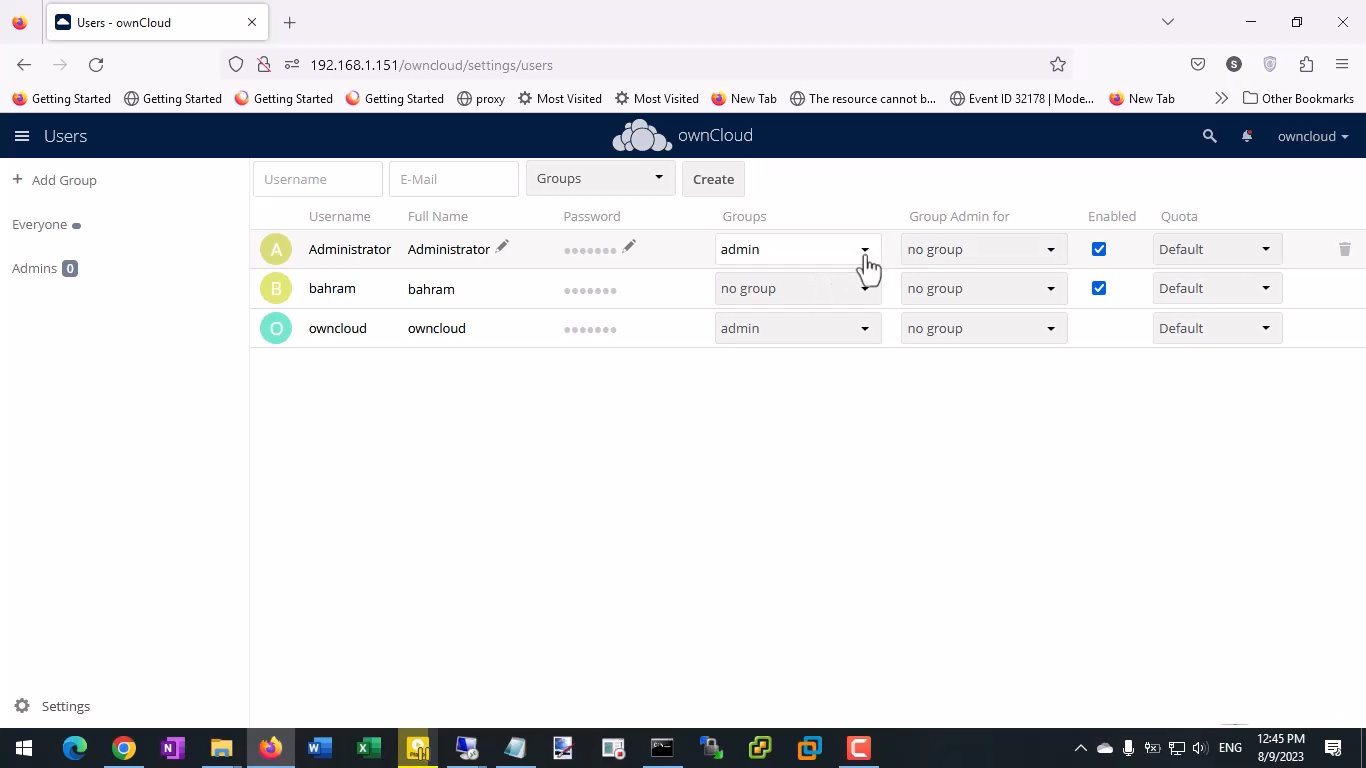Click the ownCloud cloud logo
The height and width of the screenshot is (768, 1366).
click(x=642, y=136)
